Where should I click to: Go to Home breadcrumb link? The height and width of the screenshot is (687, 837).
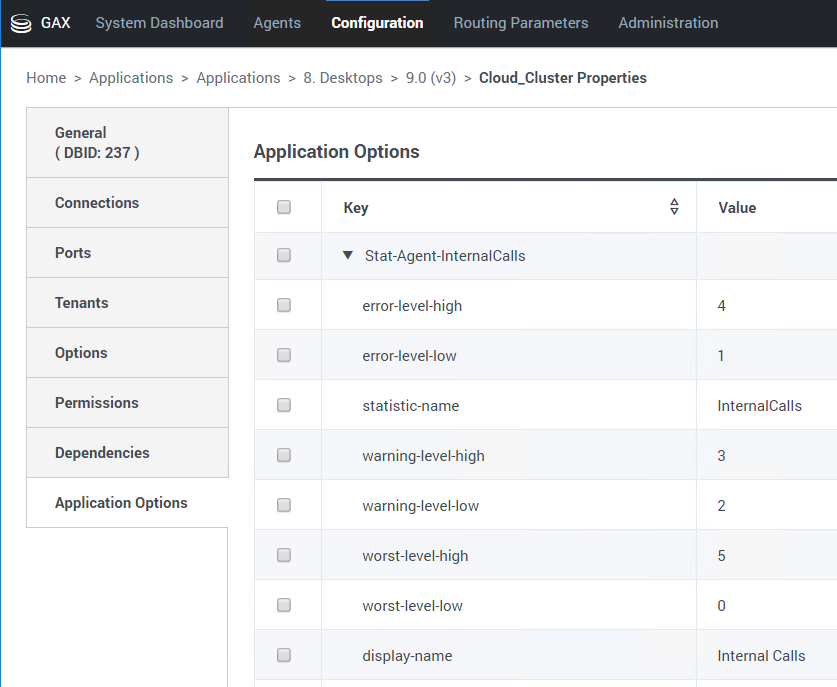point(46,78)
